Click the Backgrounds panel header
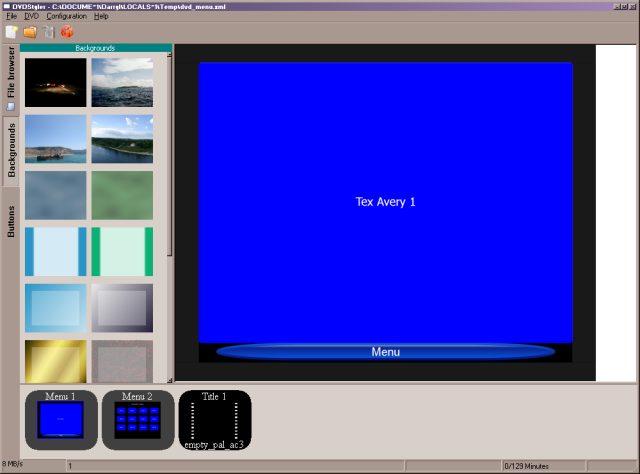 pyautogui.click(x=96, y=48)
